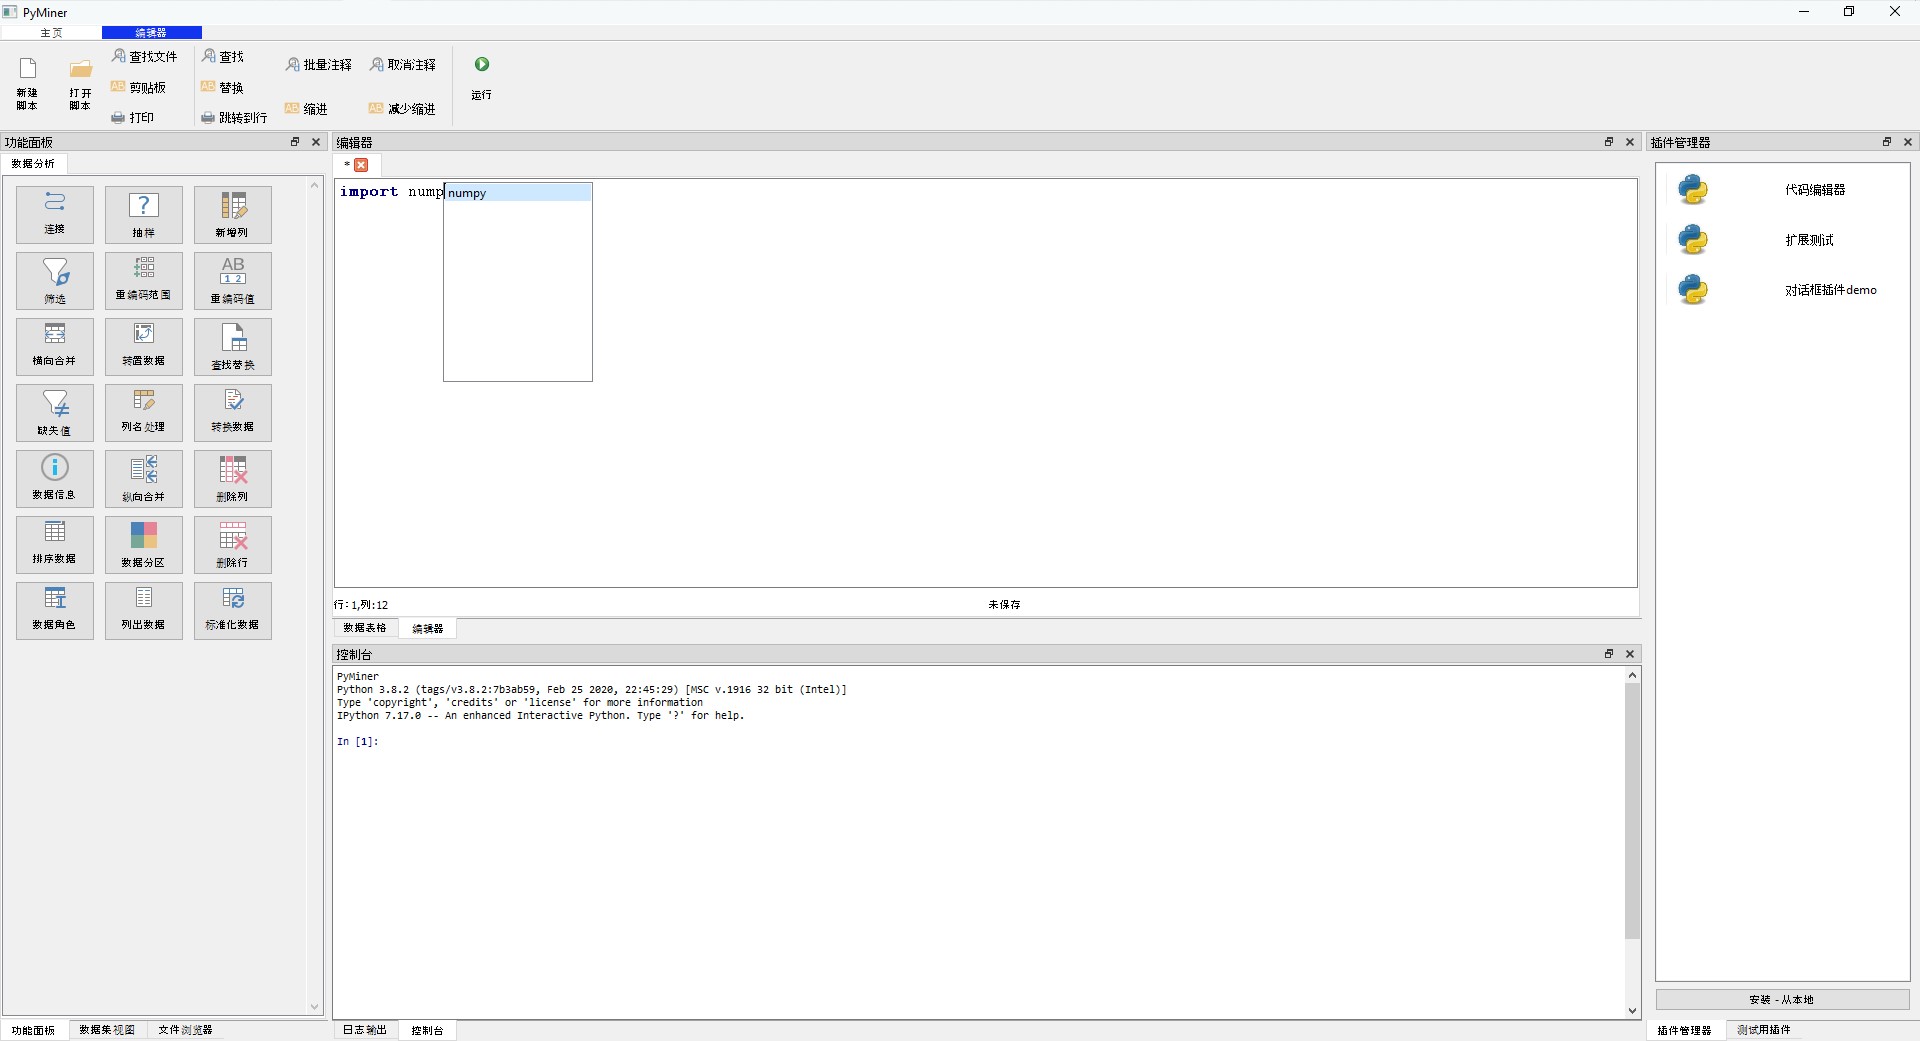Click 取消注释 uncomment
1920x1041 pixels.
pos(403,64)
